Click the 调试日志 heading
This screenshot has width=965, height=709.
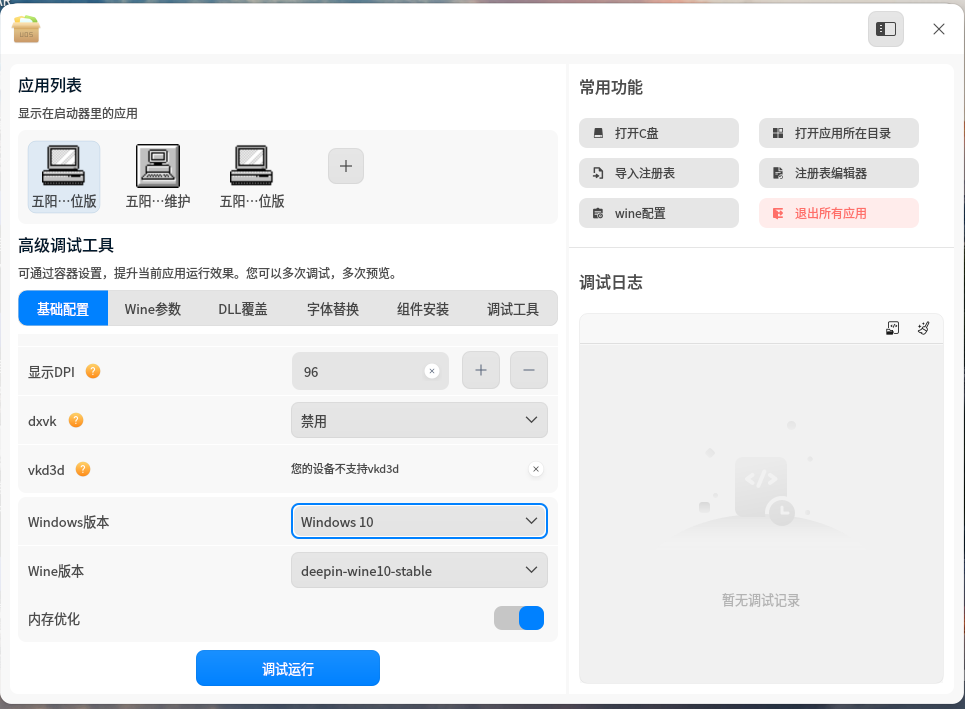tap(611, 282)
